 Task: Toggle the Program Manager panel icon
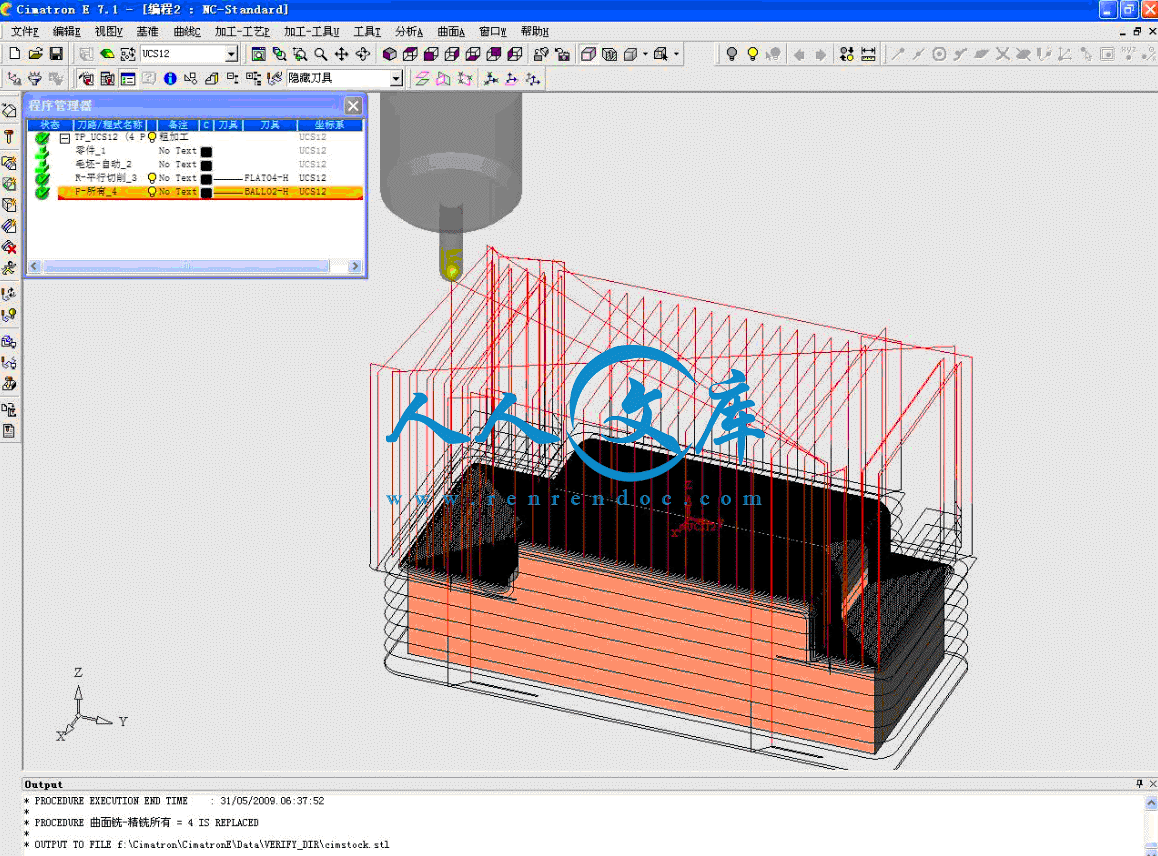click(128, 78)
